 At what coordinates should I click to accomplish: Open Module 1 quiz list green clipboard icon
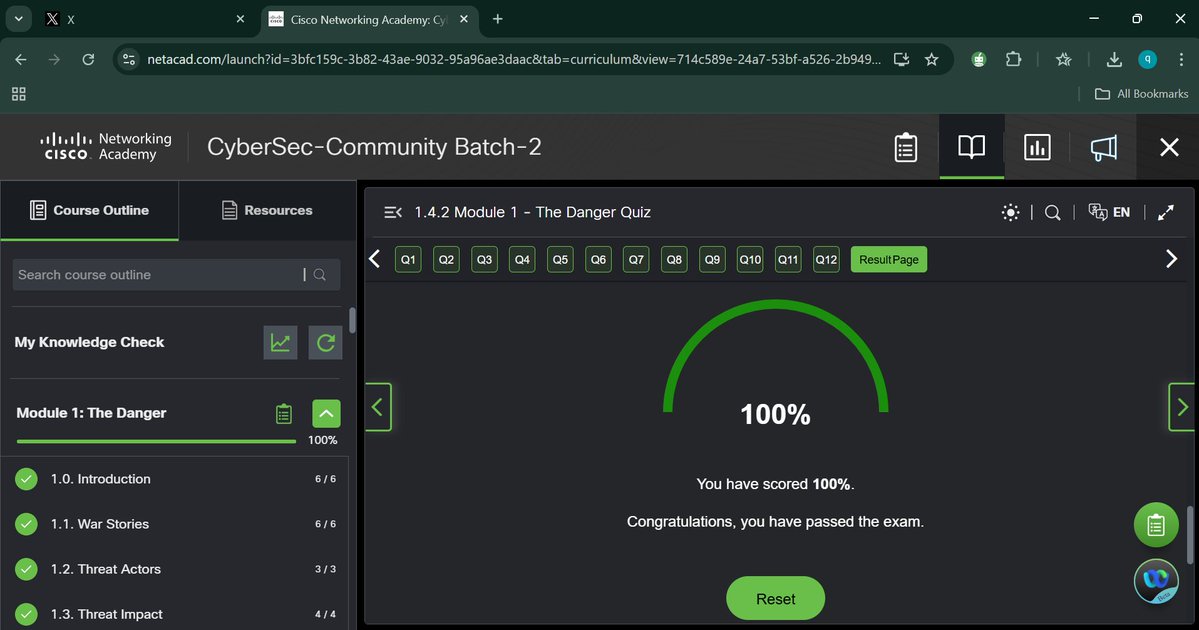(283, 413)
